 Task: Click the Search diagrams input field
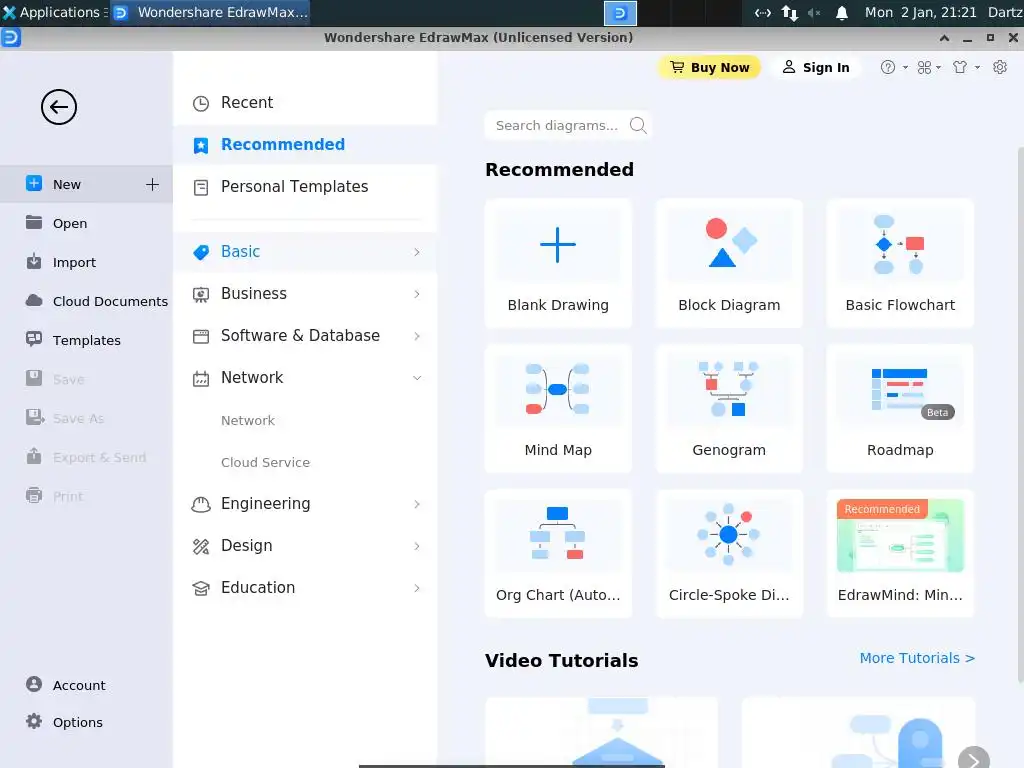click(x=567, y=125)
